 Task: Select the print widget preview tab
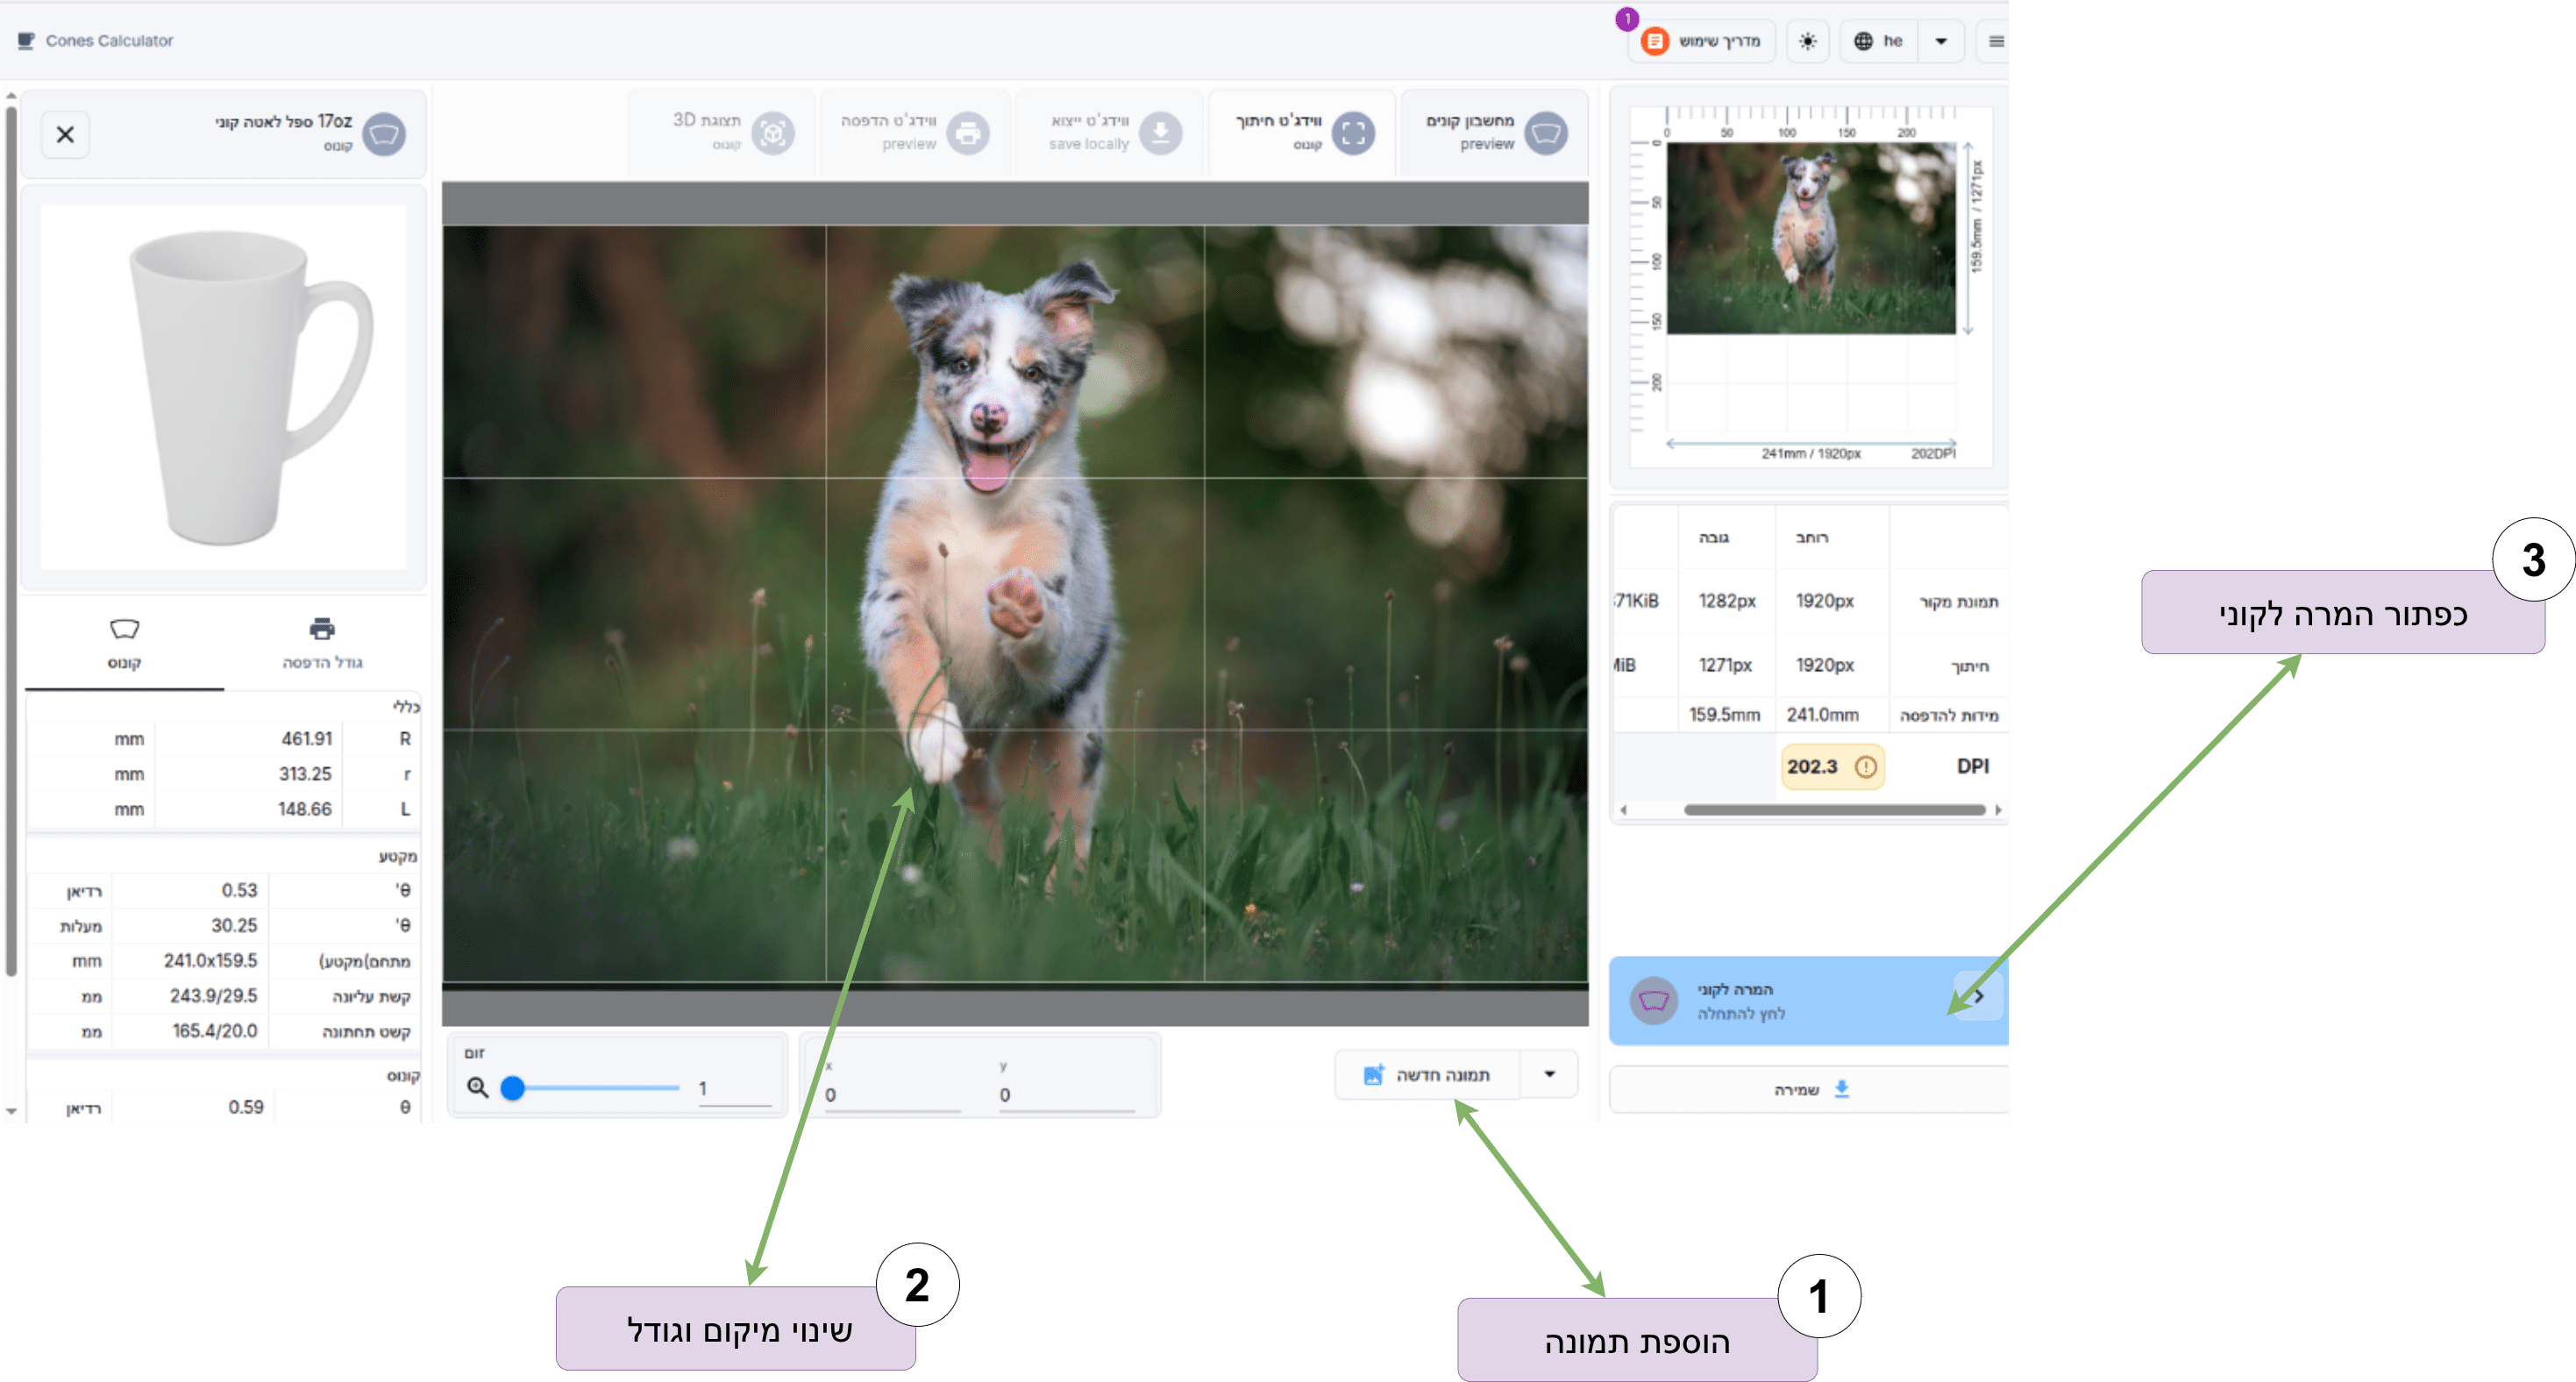pyautogui.click(x=915, y=132)
